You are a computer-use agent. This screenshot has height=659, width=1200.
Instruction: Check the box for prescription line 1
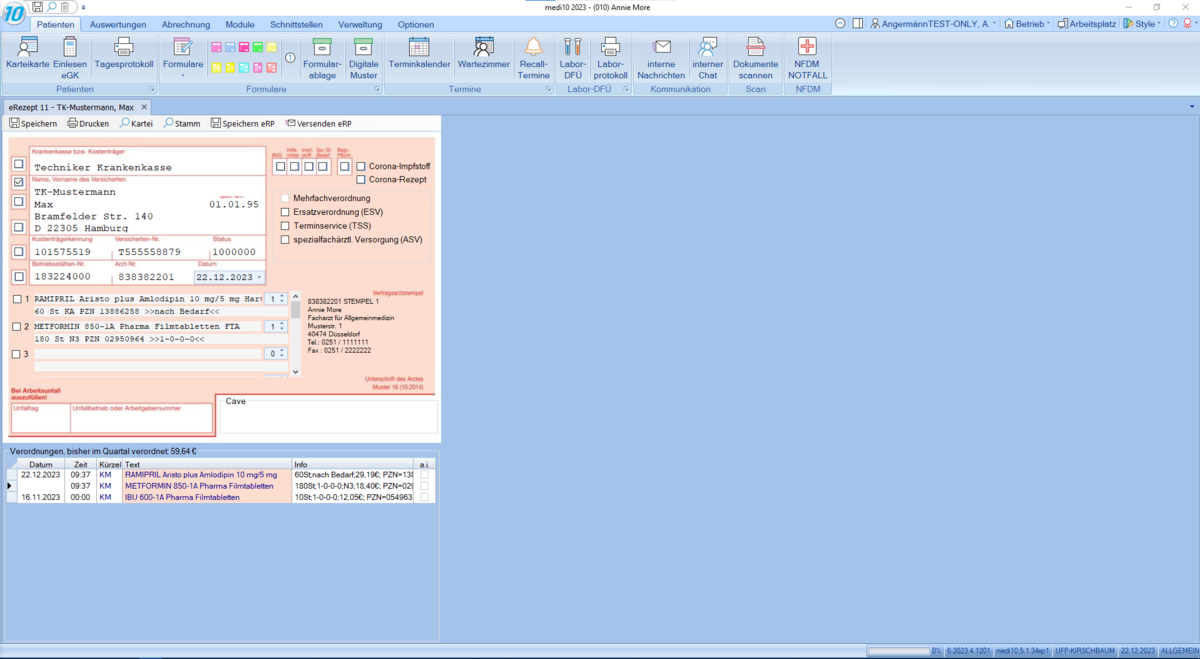(x=17, y=299)
